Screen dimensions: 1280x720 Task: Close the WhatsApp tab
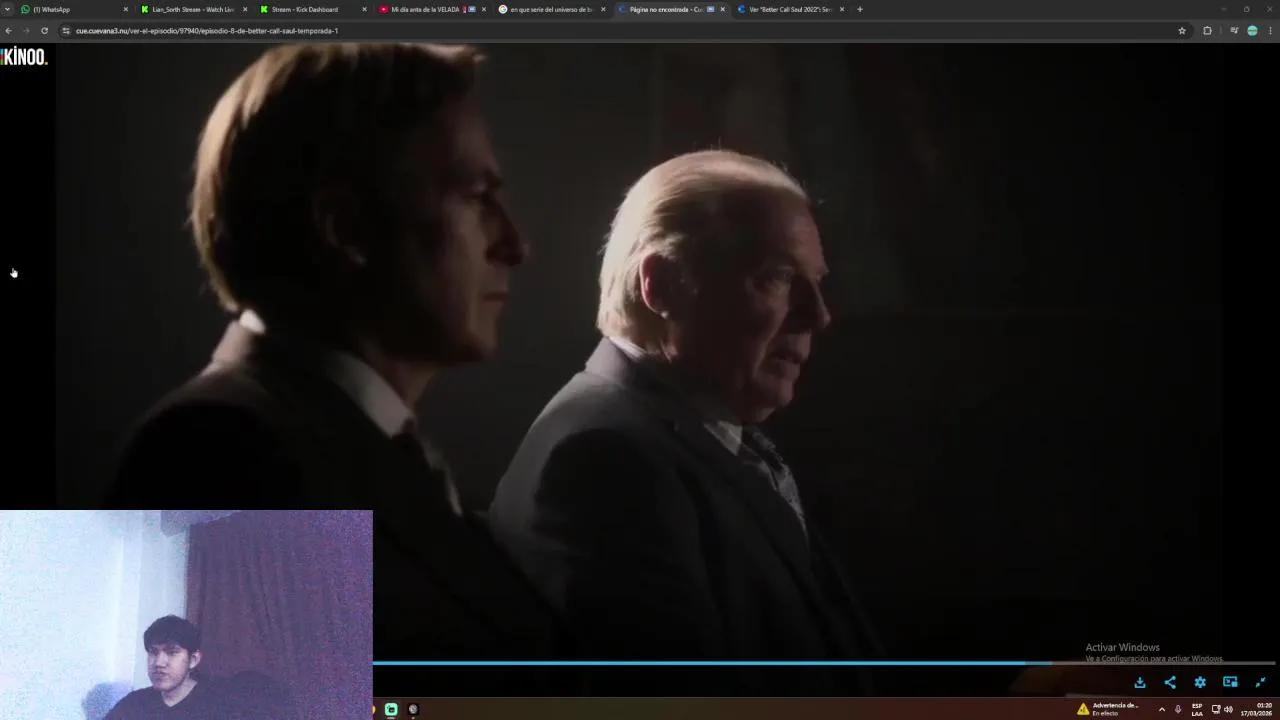coord(125,9)
